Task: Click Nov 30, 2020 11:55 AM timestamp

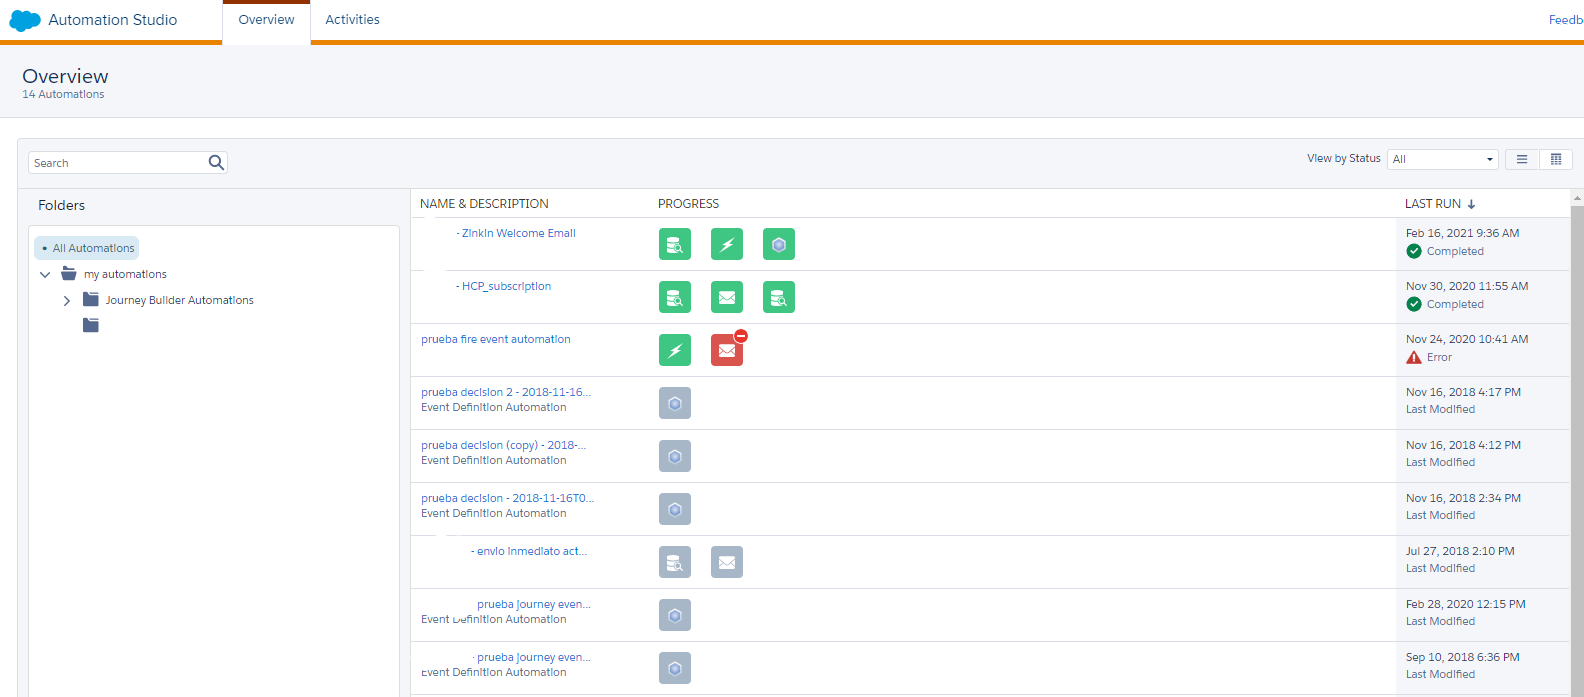Action: pos(1467,286)
